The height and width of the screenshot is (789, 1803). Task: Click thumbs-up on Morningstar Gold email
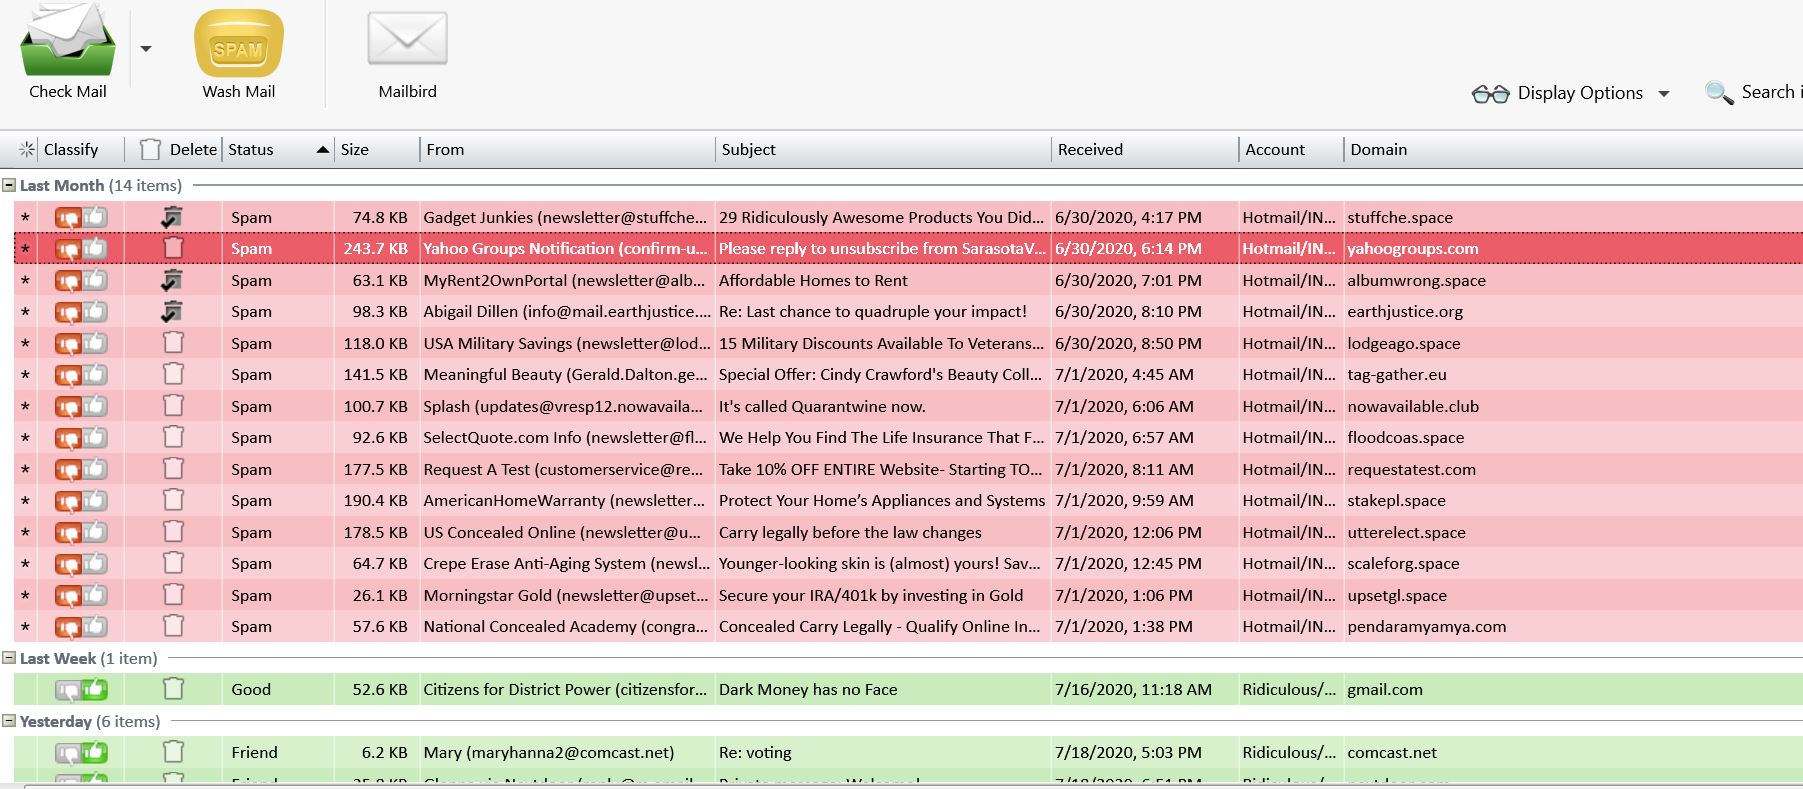click(95, 594)
